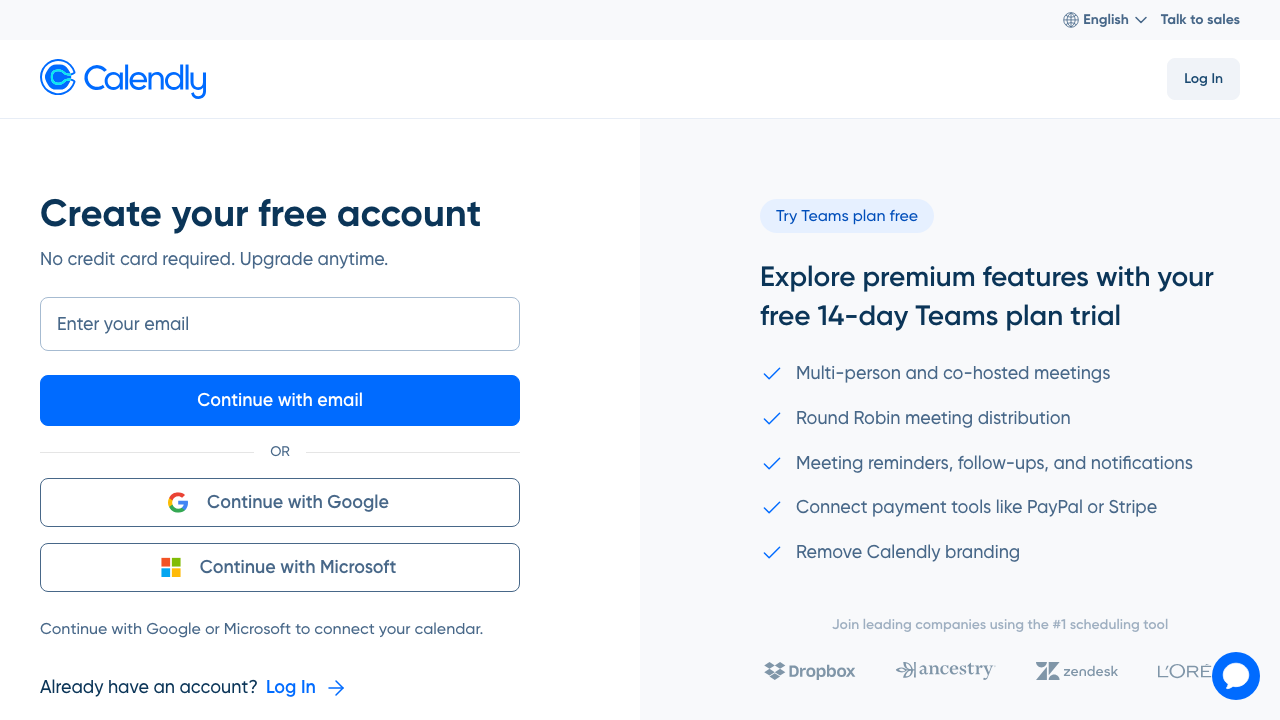Open the language selector chevron
1280x720 pixels.
click(x=1141, y=20)
